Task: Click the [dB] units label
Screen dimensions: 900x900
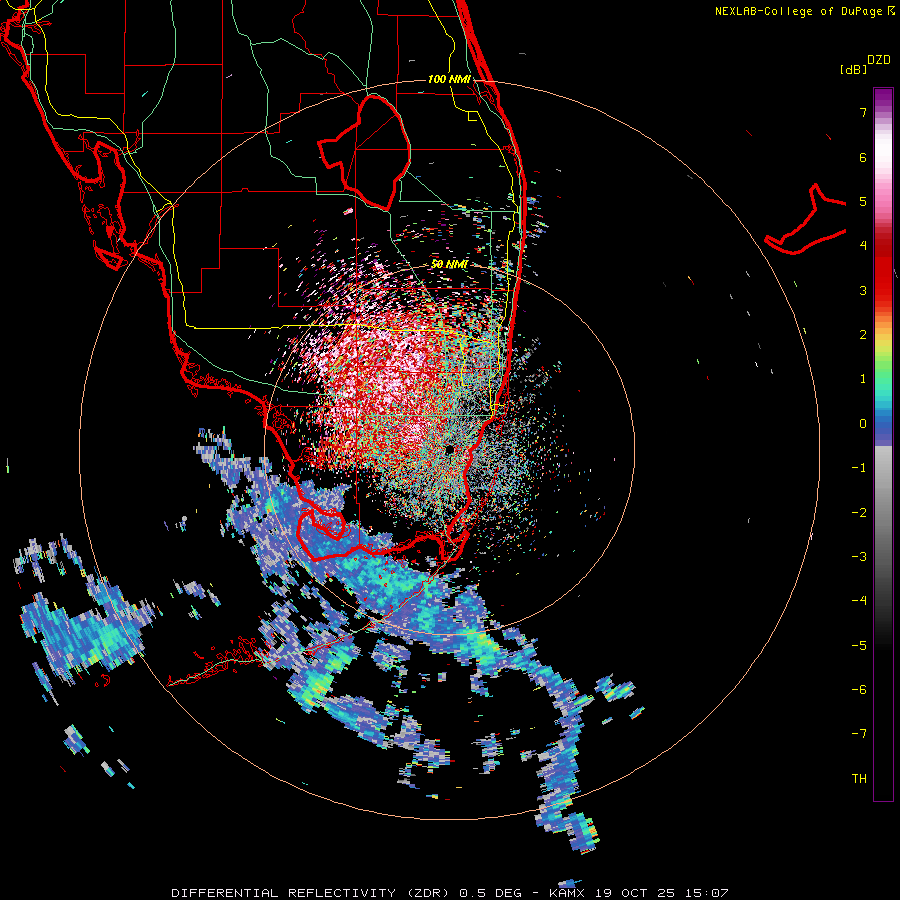Action: coord(853,69)
